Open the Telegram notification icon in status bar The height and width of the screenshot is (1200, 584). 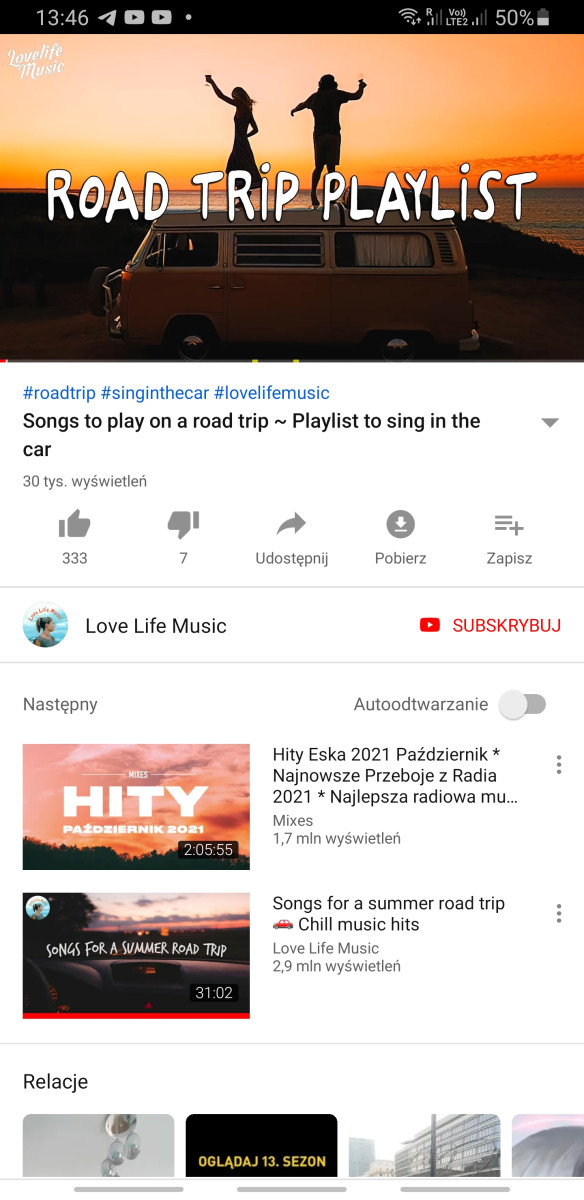tap(107, 17)
